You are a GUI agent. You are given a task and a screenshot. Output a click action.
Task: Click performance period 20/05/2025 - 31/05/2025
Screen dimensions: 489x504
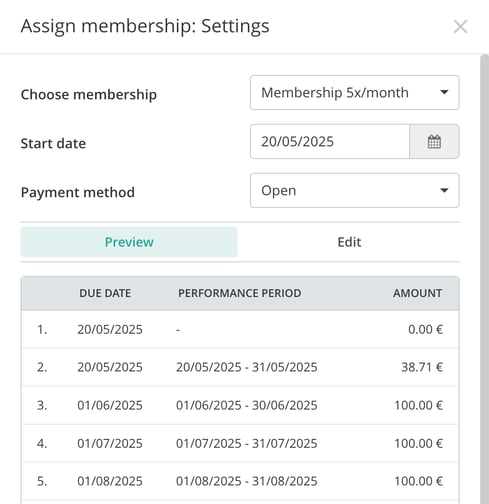pos(247,367)
